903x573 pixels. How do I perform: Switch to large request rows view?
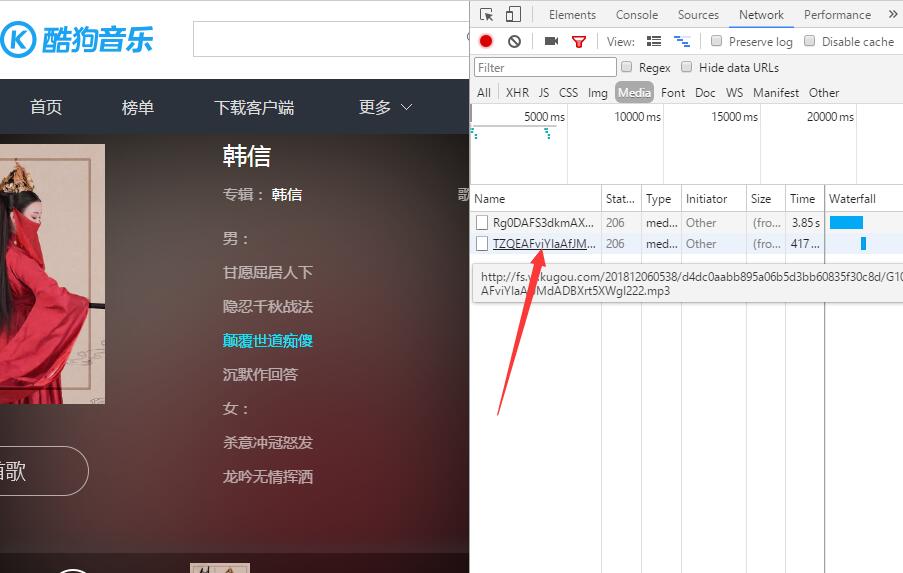pos(654,41)
